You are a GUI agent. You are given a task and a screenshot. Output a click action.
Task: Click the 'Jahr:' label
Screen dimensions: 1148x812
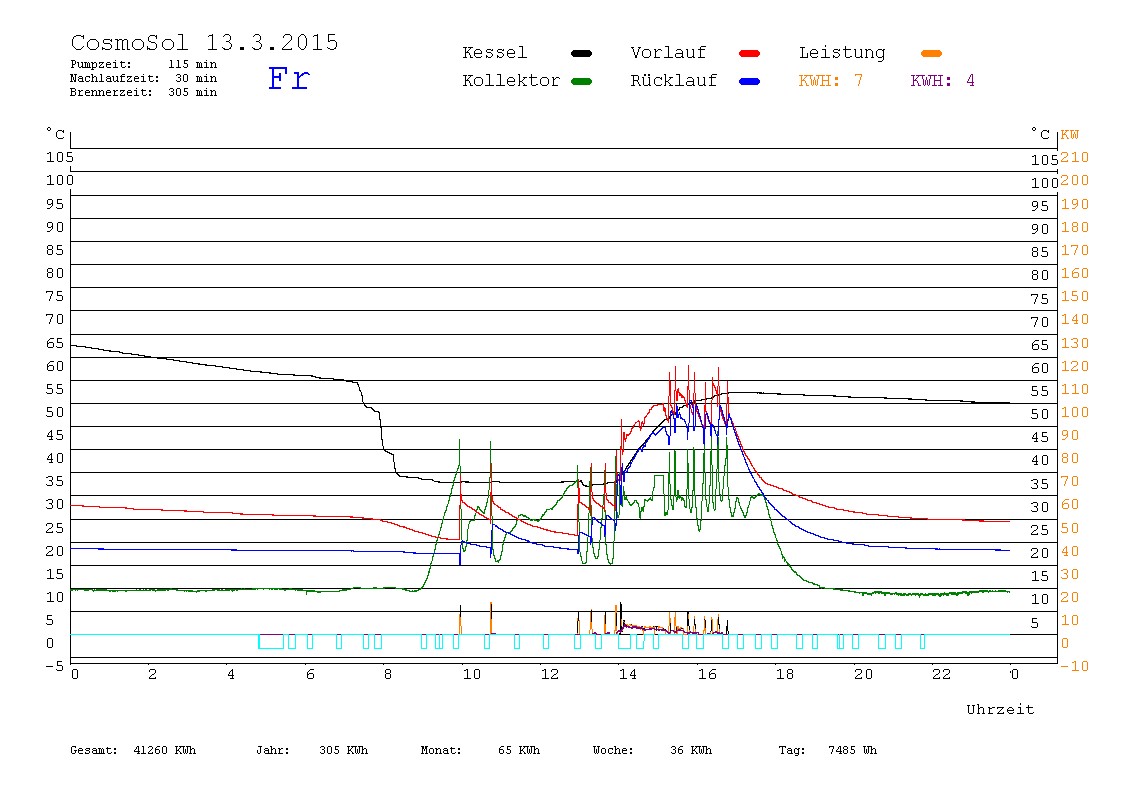pyautogui.click(x=272, y=750)
